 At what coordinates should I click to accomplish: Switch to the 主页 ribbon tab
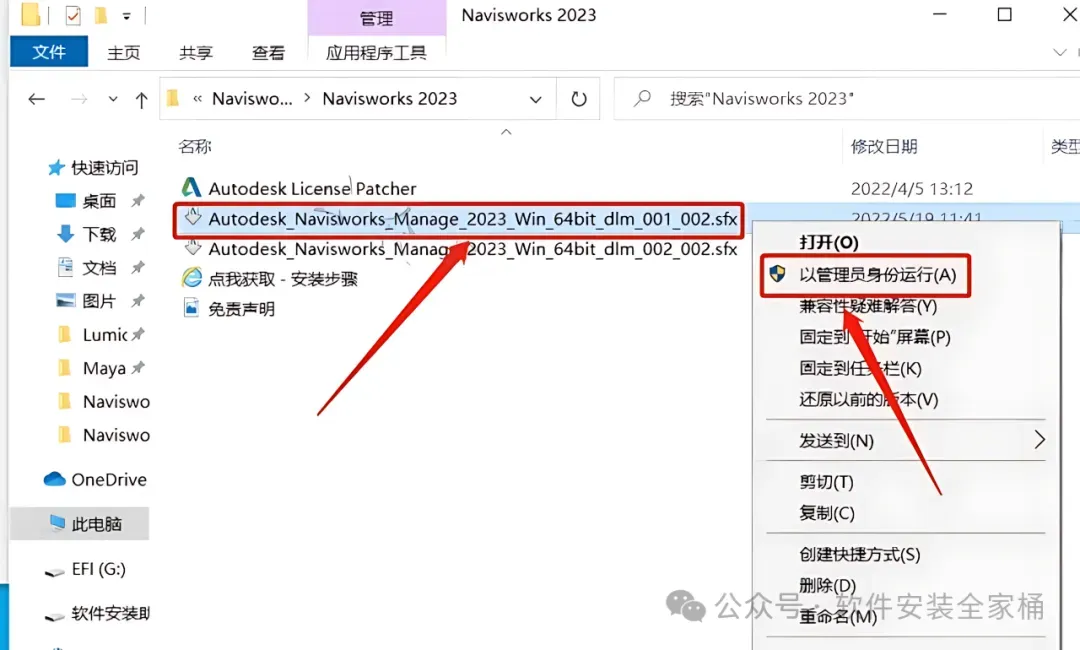point(123,52)
